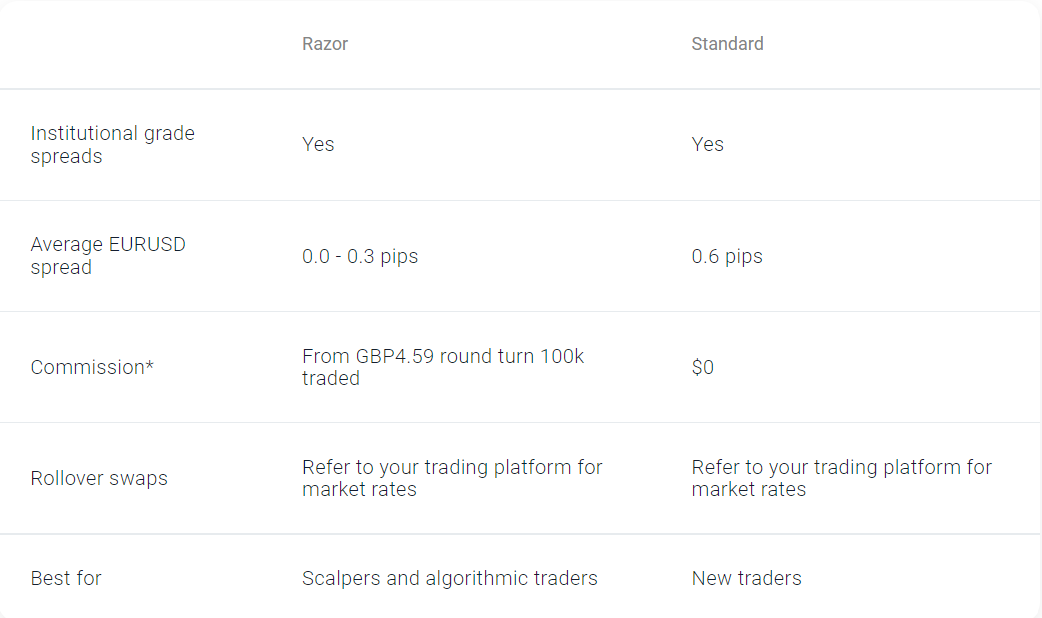Image resolution: width=1042 pixels, height=618 pixels.
Task: Click market rates text under Razor swaps
Action: click(359, 489)
